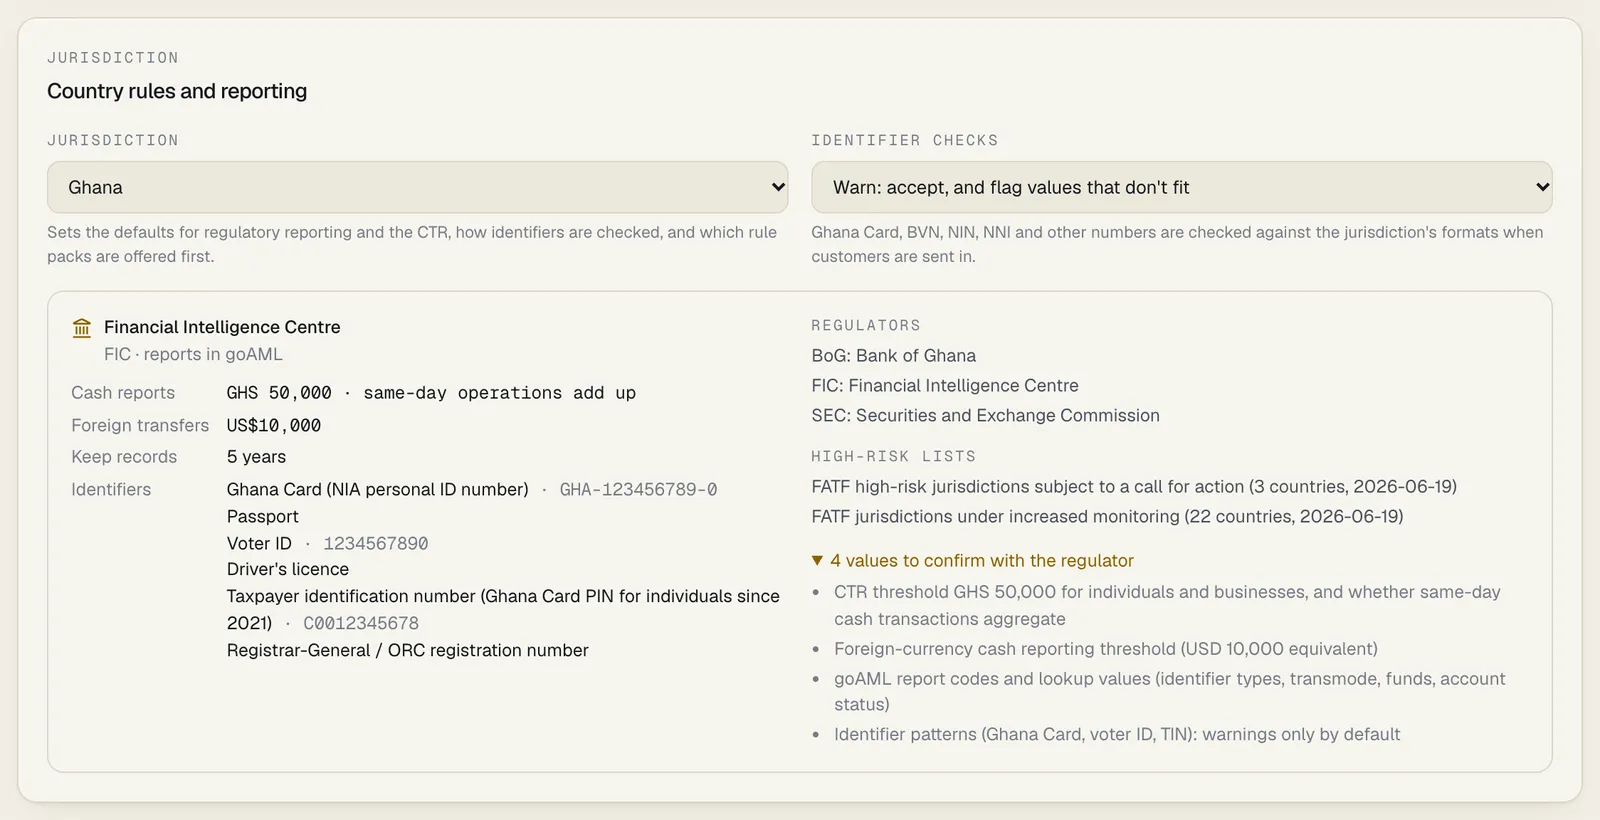Click the 'Foreign-currency cash reporting threshold' bullet

coord(1106,649)
